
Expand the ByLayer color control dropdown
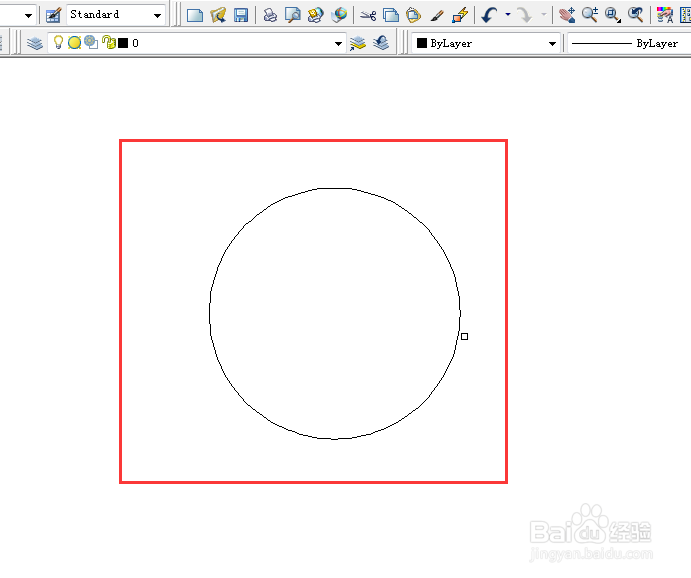(552, 44)
